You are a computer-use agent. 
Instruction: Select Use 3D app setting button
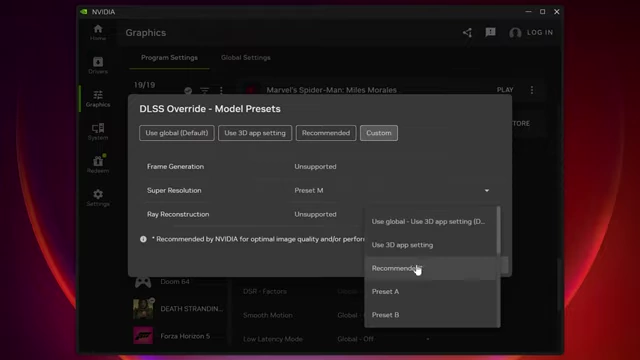pos(255,133)
